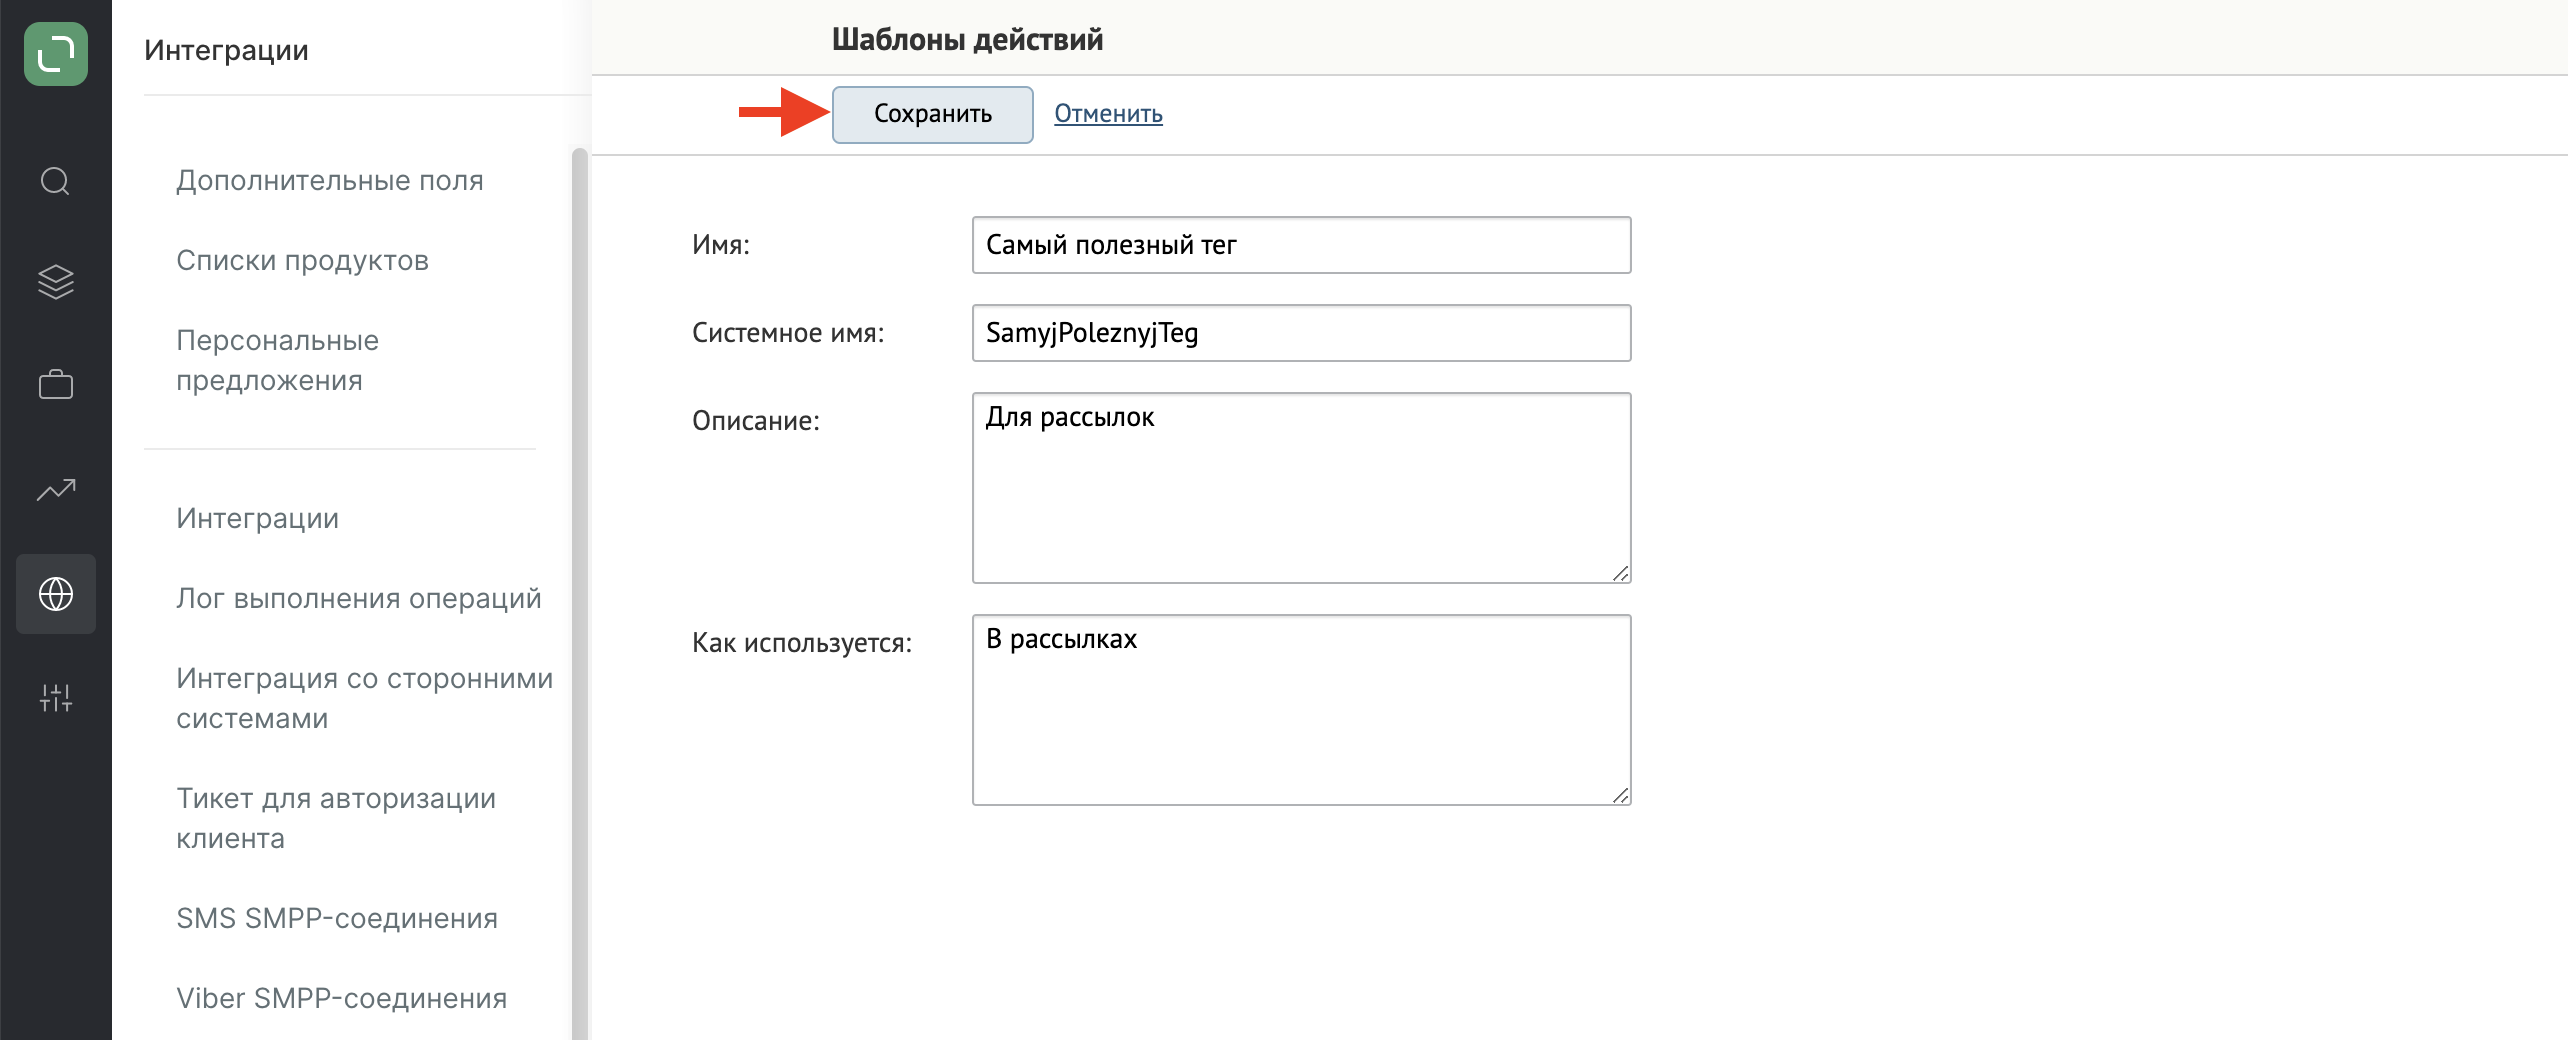Click the Описание: field label
Viewport: 2568px width, 1040px height.
coord(756,421)
